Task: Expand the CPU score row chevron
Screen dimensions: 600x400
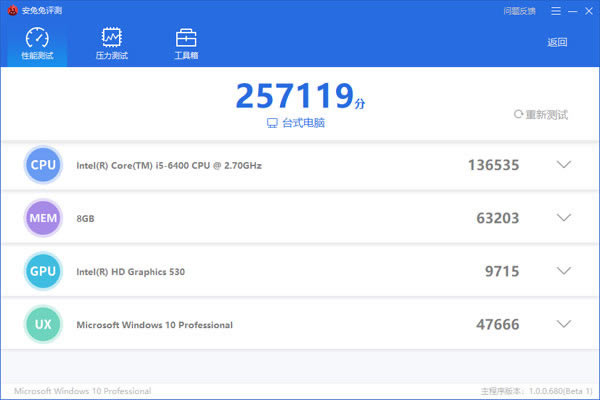Action: coord(564,165)
